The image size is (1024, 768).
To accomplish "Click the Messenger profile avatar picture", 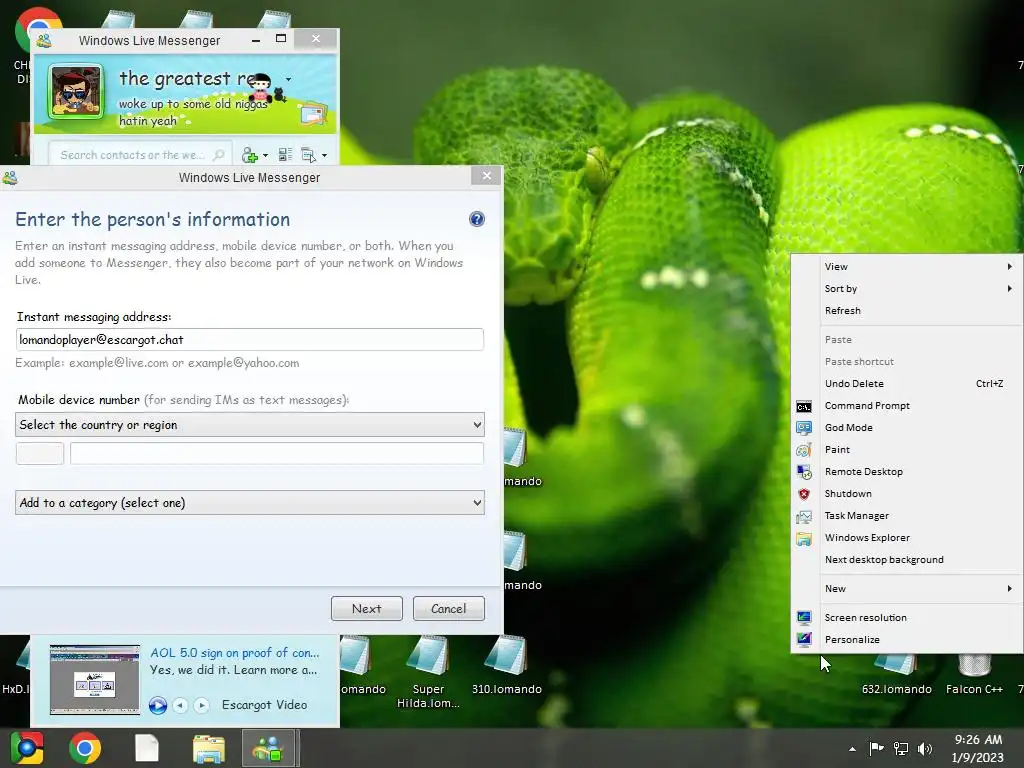I will click(76, 91).
